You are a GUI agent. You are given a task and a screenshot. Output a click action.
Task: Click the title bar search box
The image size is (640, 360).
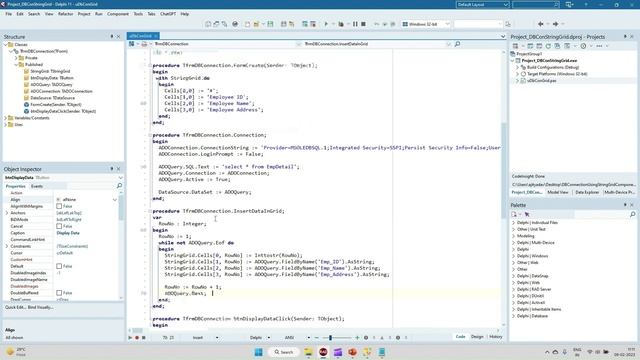pos(536,4)
